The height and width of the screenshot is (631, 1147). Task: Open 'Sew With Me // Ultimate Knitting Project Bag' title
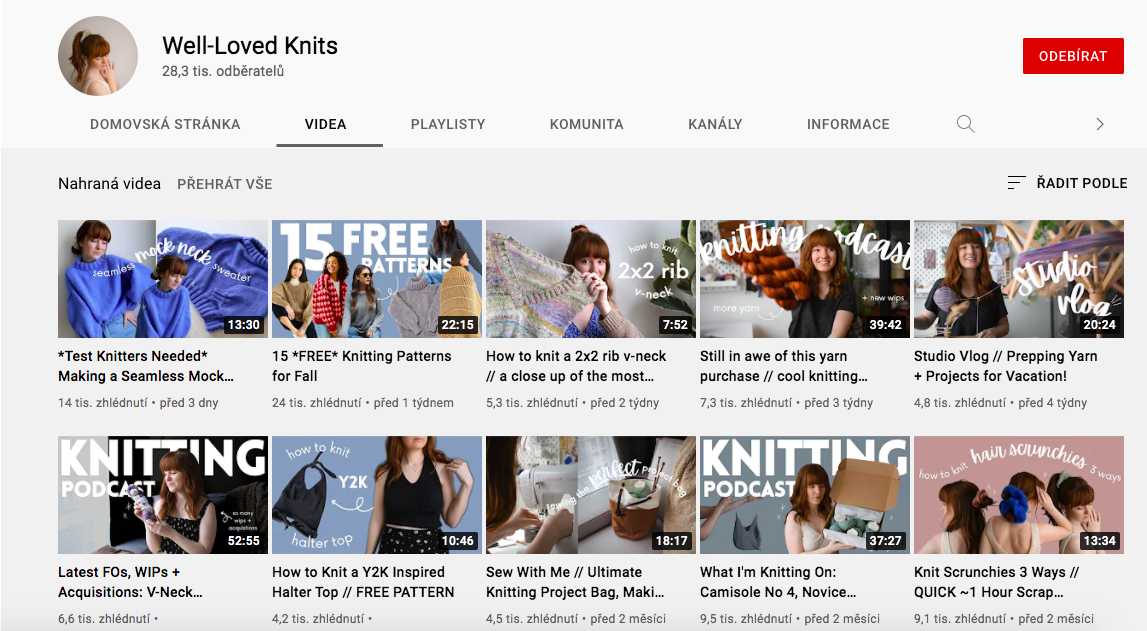576,583
